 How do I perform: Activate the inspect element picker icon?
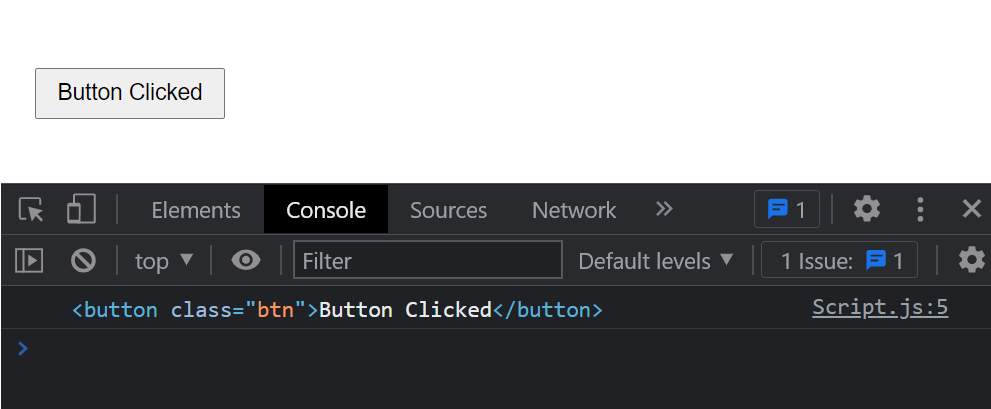click(x=31, y=209)
